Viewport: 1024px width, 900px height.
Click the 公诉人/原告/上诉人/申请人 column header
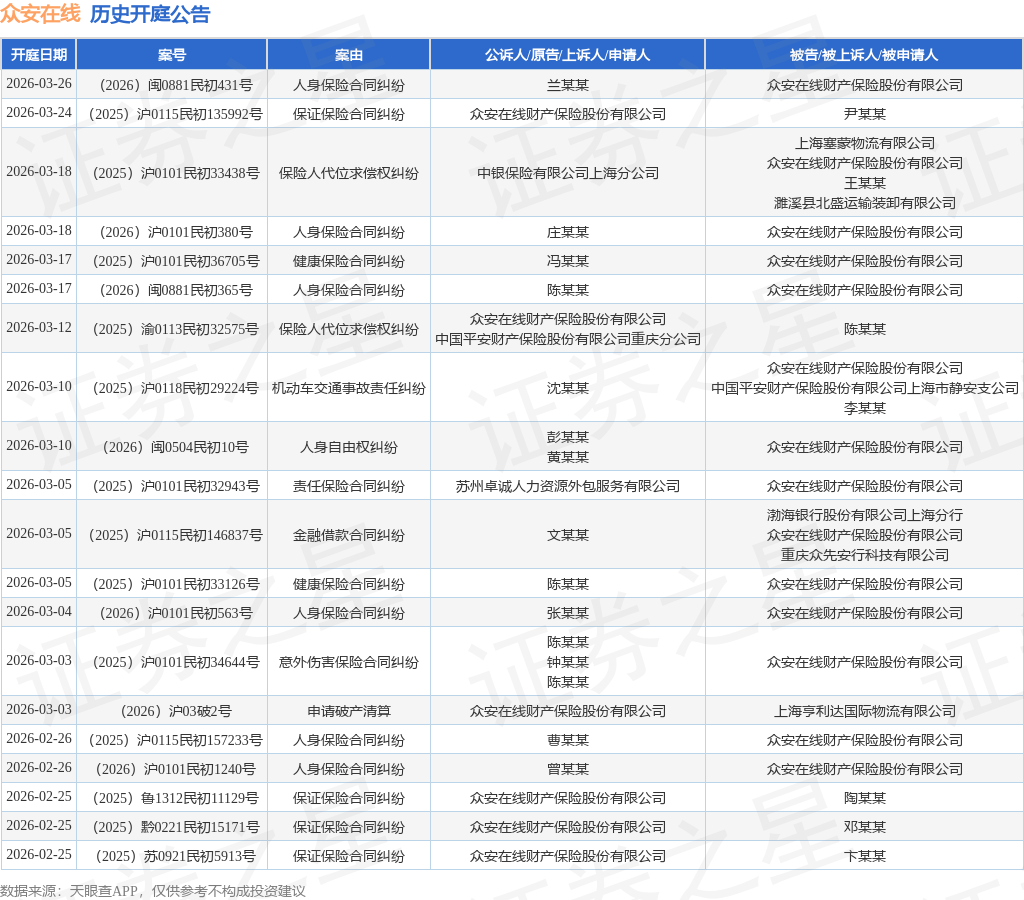click(567, 55)
